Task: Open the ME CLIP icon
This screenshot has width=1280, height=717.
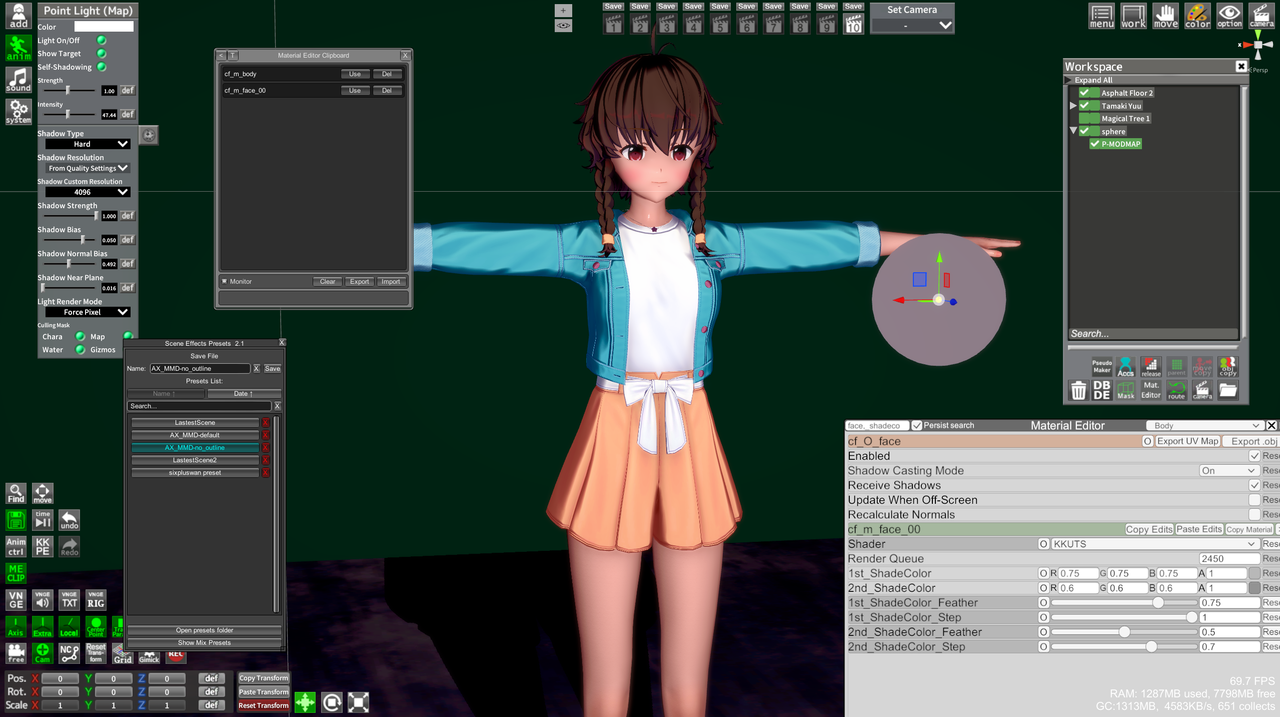Action: point(16,573)
